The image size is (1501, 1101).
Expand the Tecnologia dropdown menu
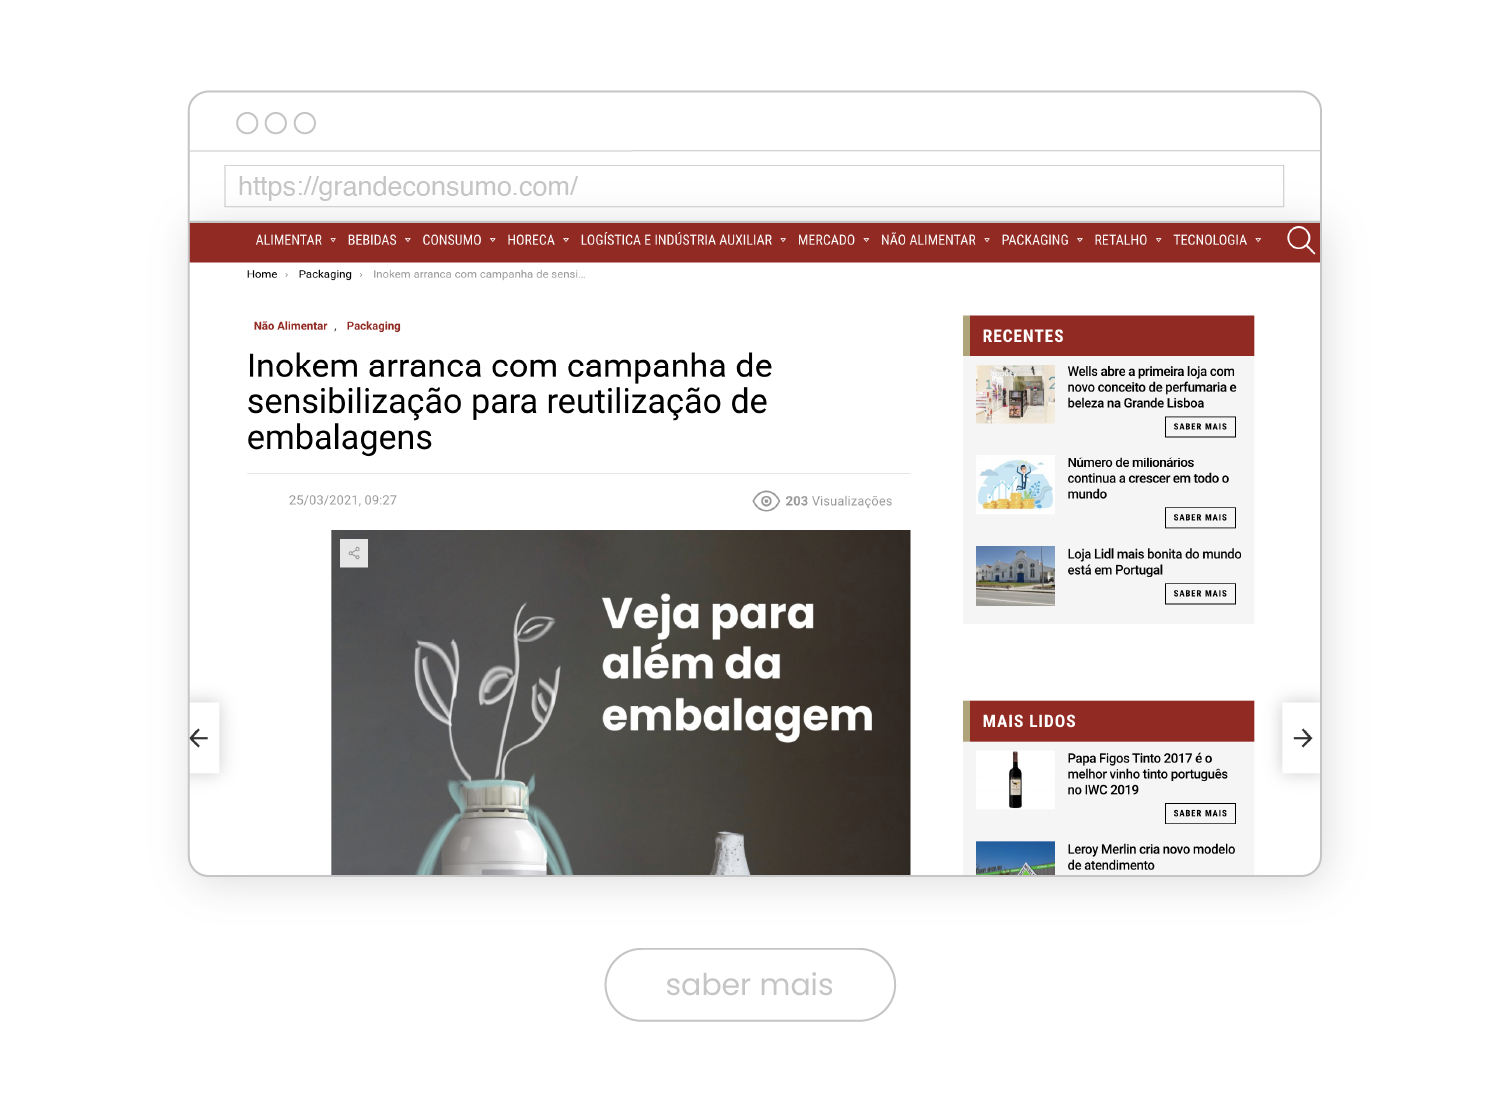(x=1216, y=240)
